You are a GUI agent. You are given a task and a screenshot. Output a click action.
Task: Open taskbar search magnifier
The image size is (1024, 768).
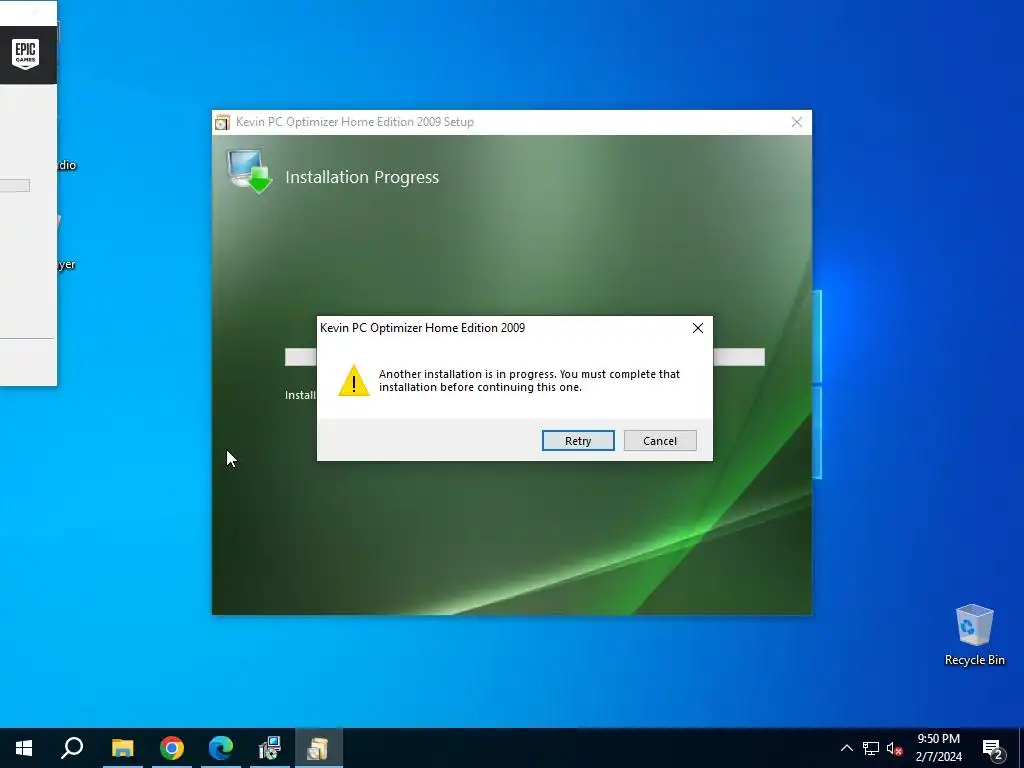coord(72,748)
